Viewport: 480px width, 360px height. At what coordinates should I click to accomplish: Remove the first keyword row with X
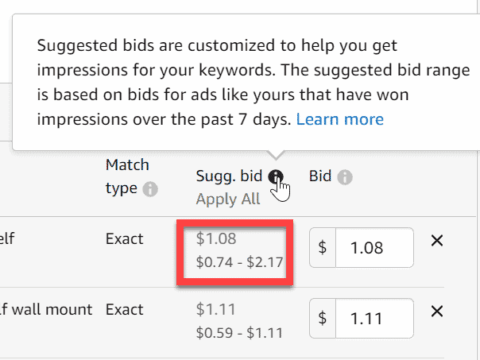[437, 240]
